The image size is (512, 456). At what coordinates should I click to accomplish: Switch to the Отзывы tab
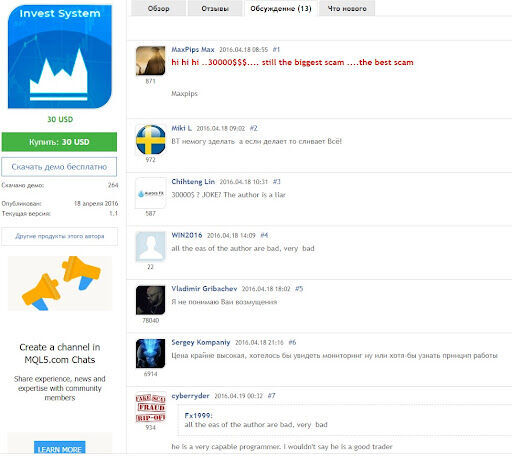pos(215,8)
